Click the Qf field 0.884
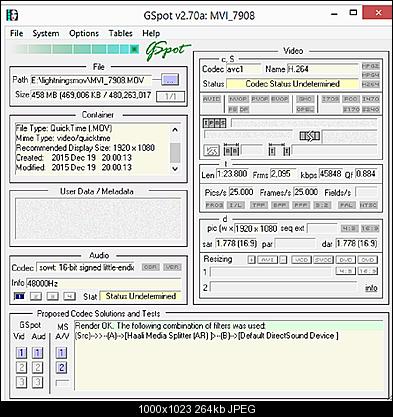The height and width of the screenshot is (417, 393). pos(366,174)
